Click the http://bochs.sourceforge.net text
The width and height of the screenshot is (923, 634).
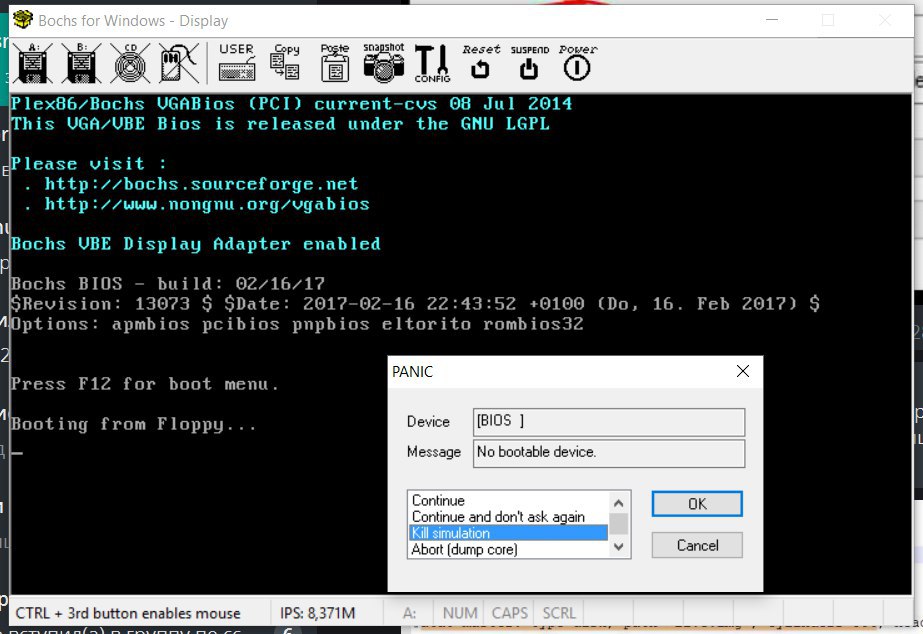point(201,184)
